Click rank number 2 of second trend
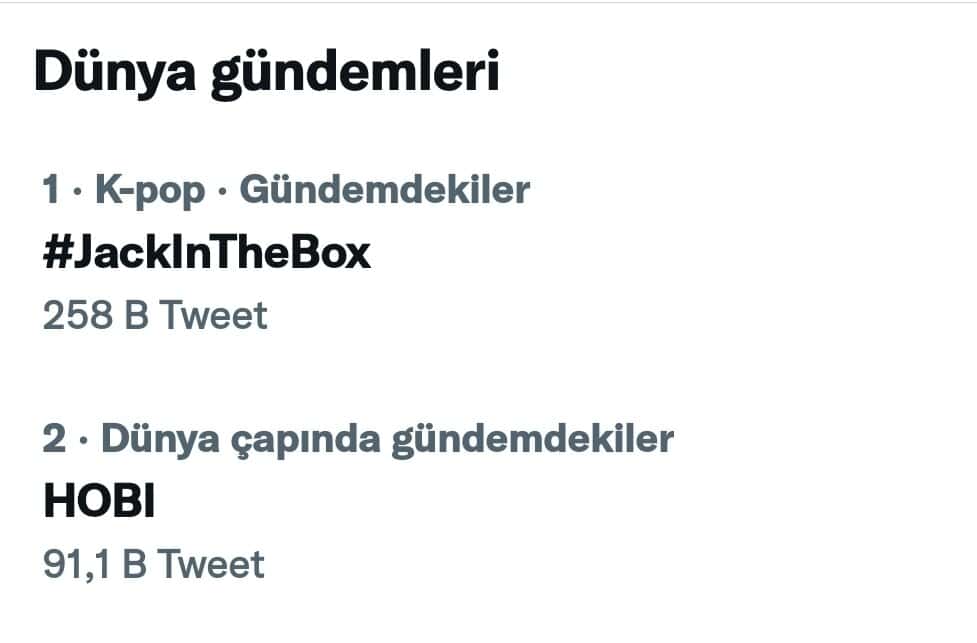Viewport: 977px width, 643px height. tap(54, 439)
